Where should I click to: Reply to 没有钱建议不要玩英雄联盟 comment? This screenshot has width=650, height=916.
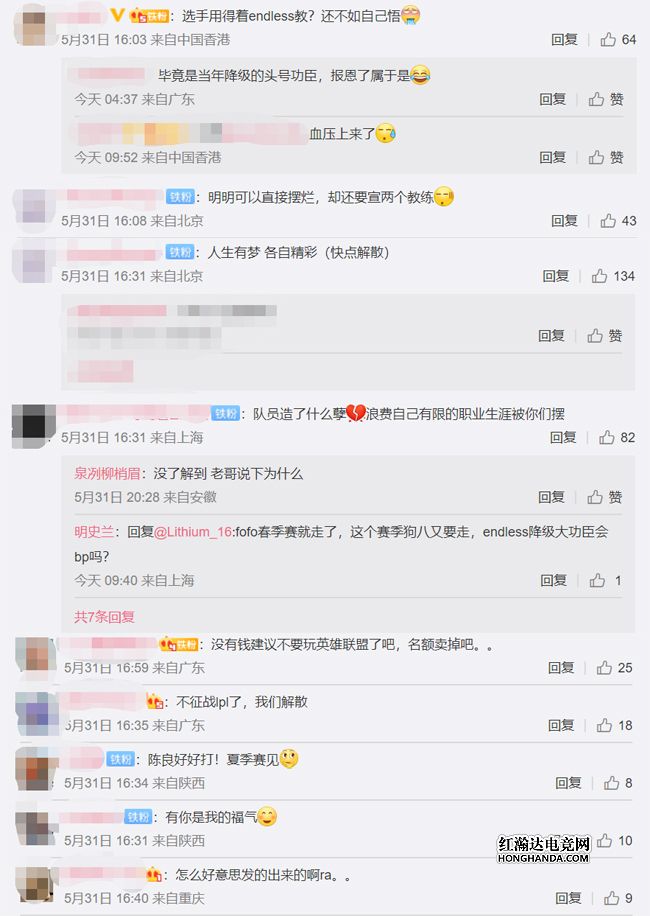coord(561,668)
